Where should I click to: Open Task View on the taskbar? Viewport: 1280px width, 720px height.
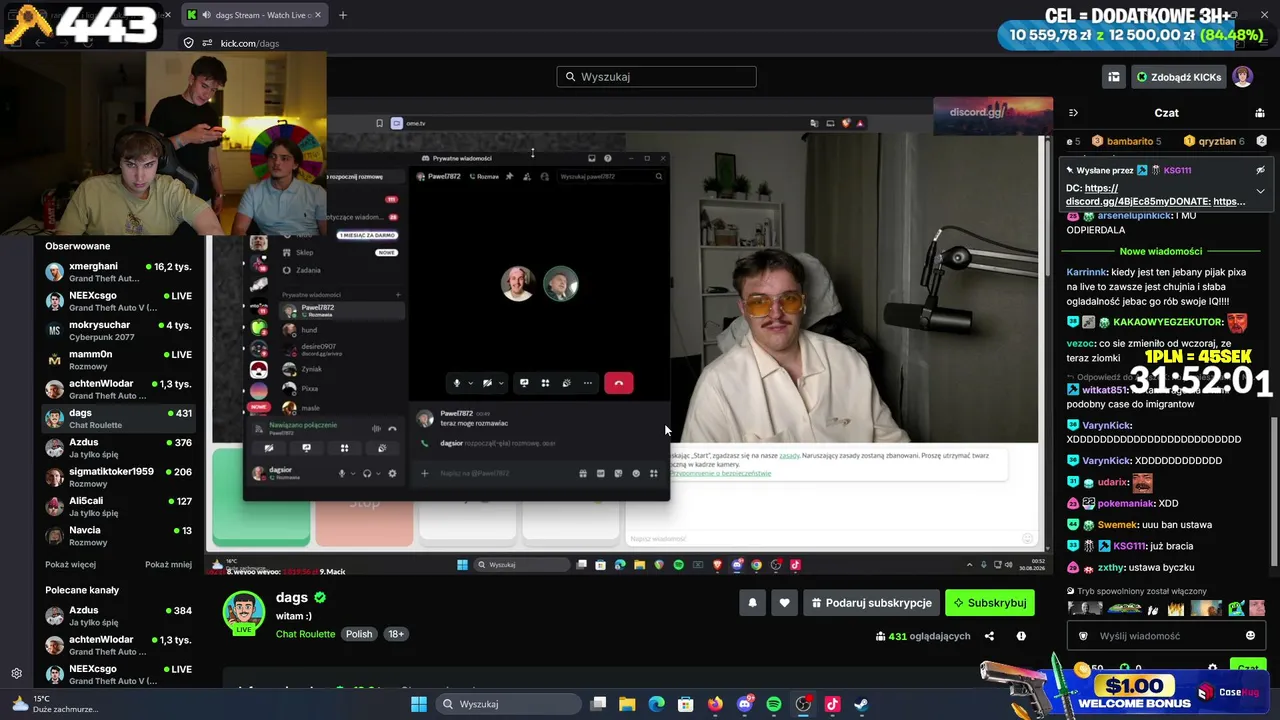tap(598, 704)
